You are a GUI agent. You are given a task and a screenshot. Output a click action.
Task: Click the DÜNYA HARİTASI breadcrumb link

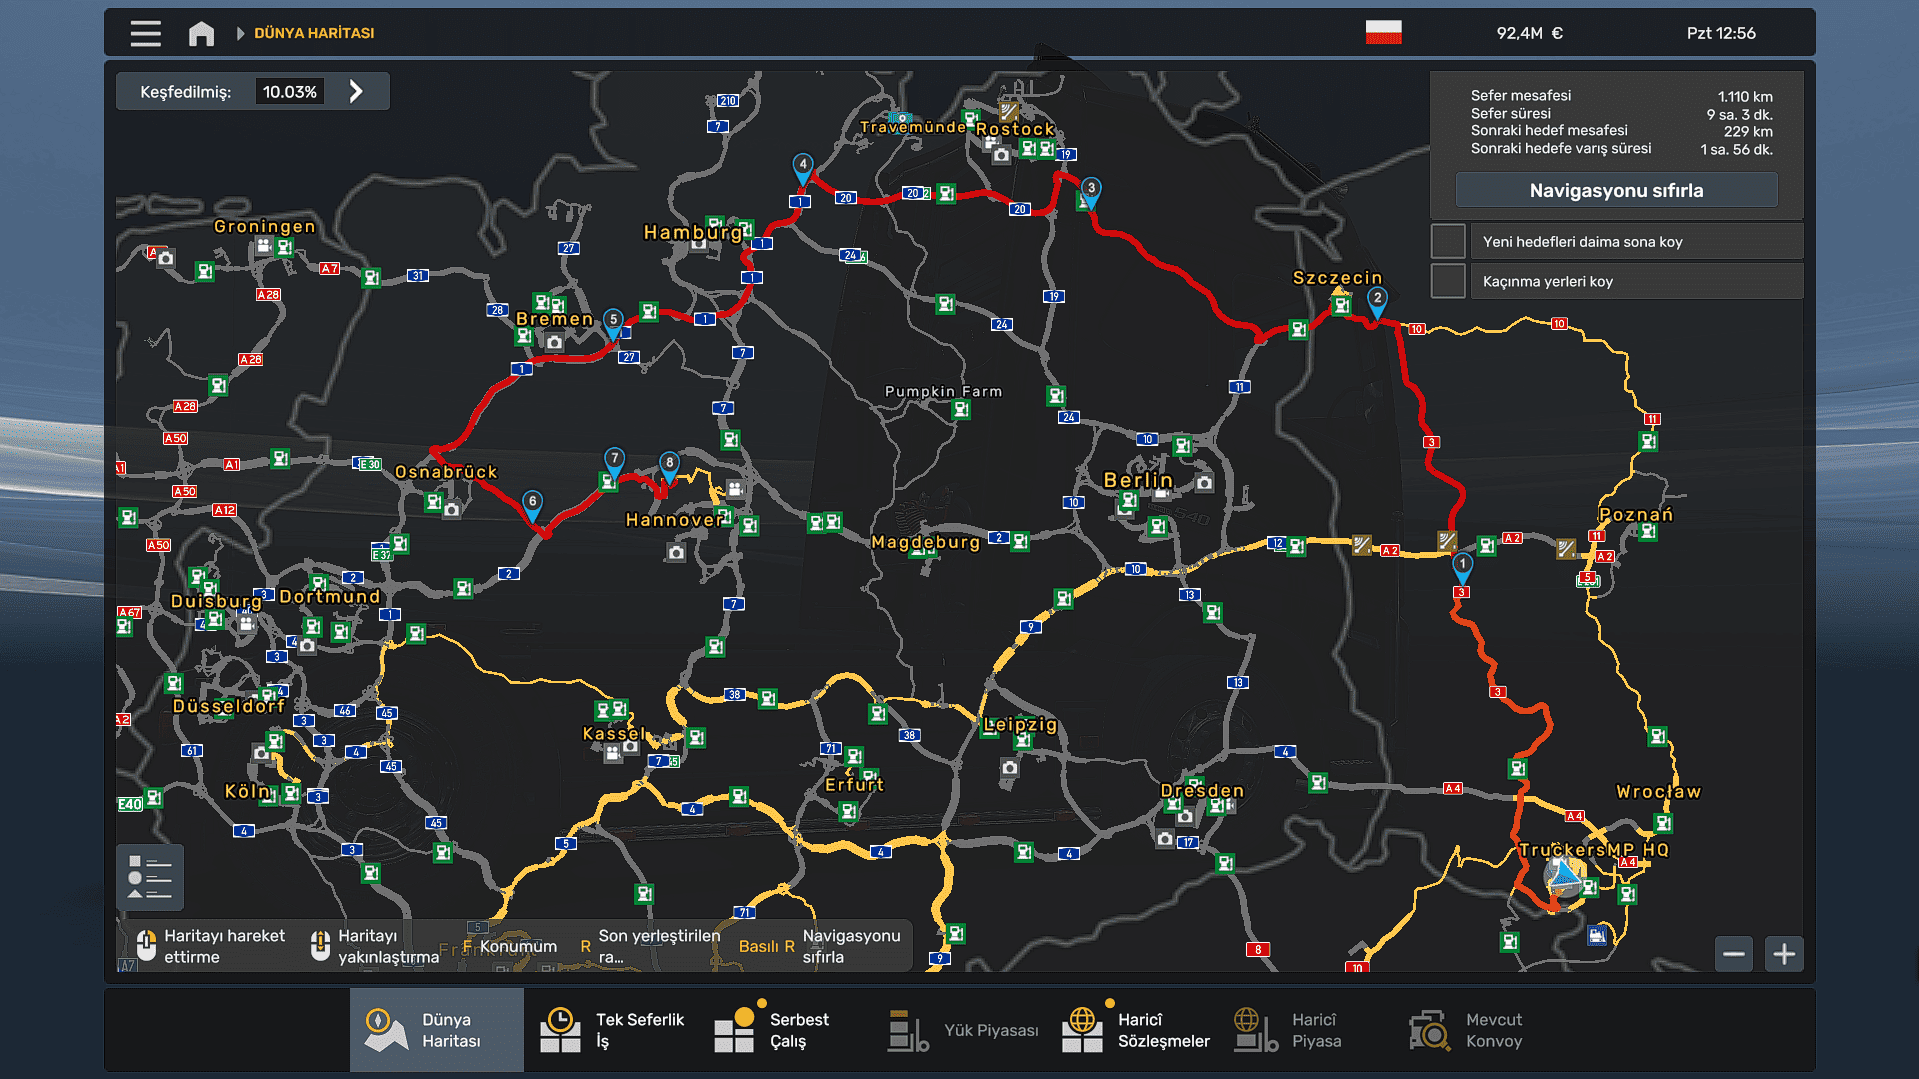[x=314, y=33]
